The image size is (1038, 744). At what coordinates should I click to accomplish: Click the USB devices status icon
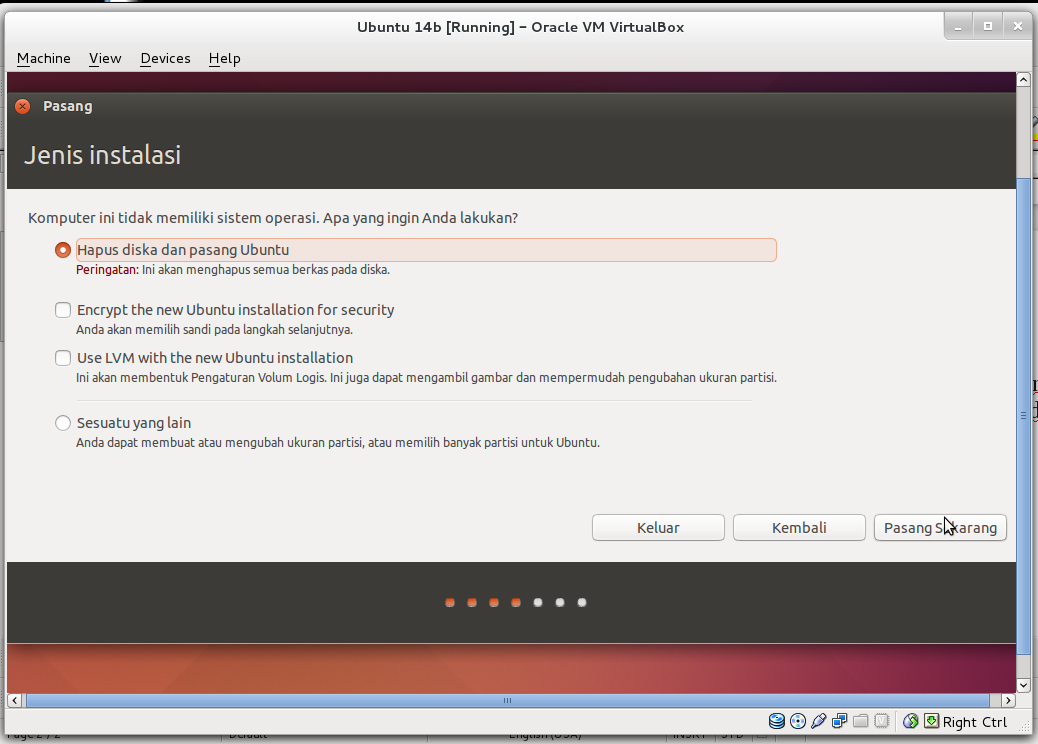[820, 721]
